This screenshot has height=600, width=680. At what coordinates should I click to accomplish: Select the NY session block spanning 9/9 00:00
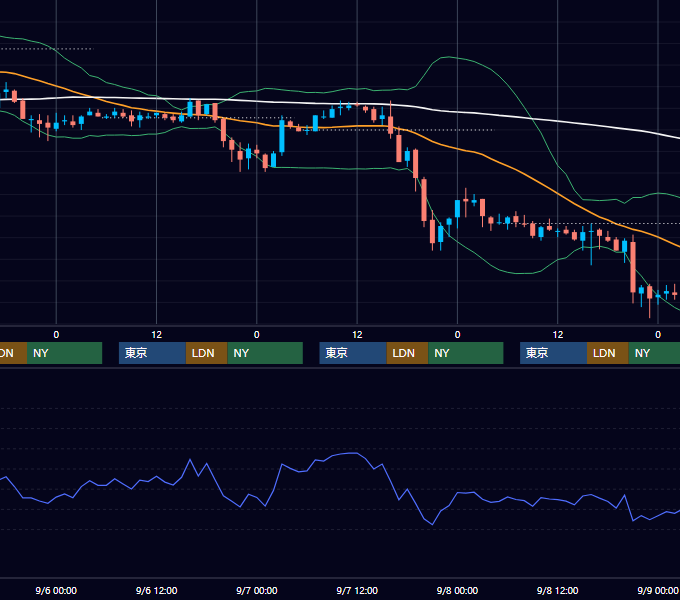[x=654, y=353]
